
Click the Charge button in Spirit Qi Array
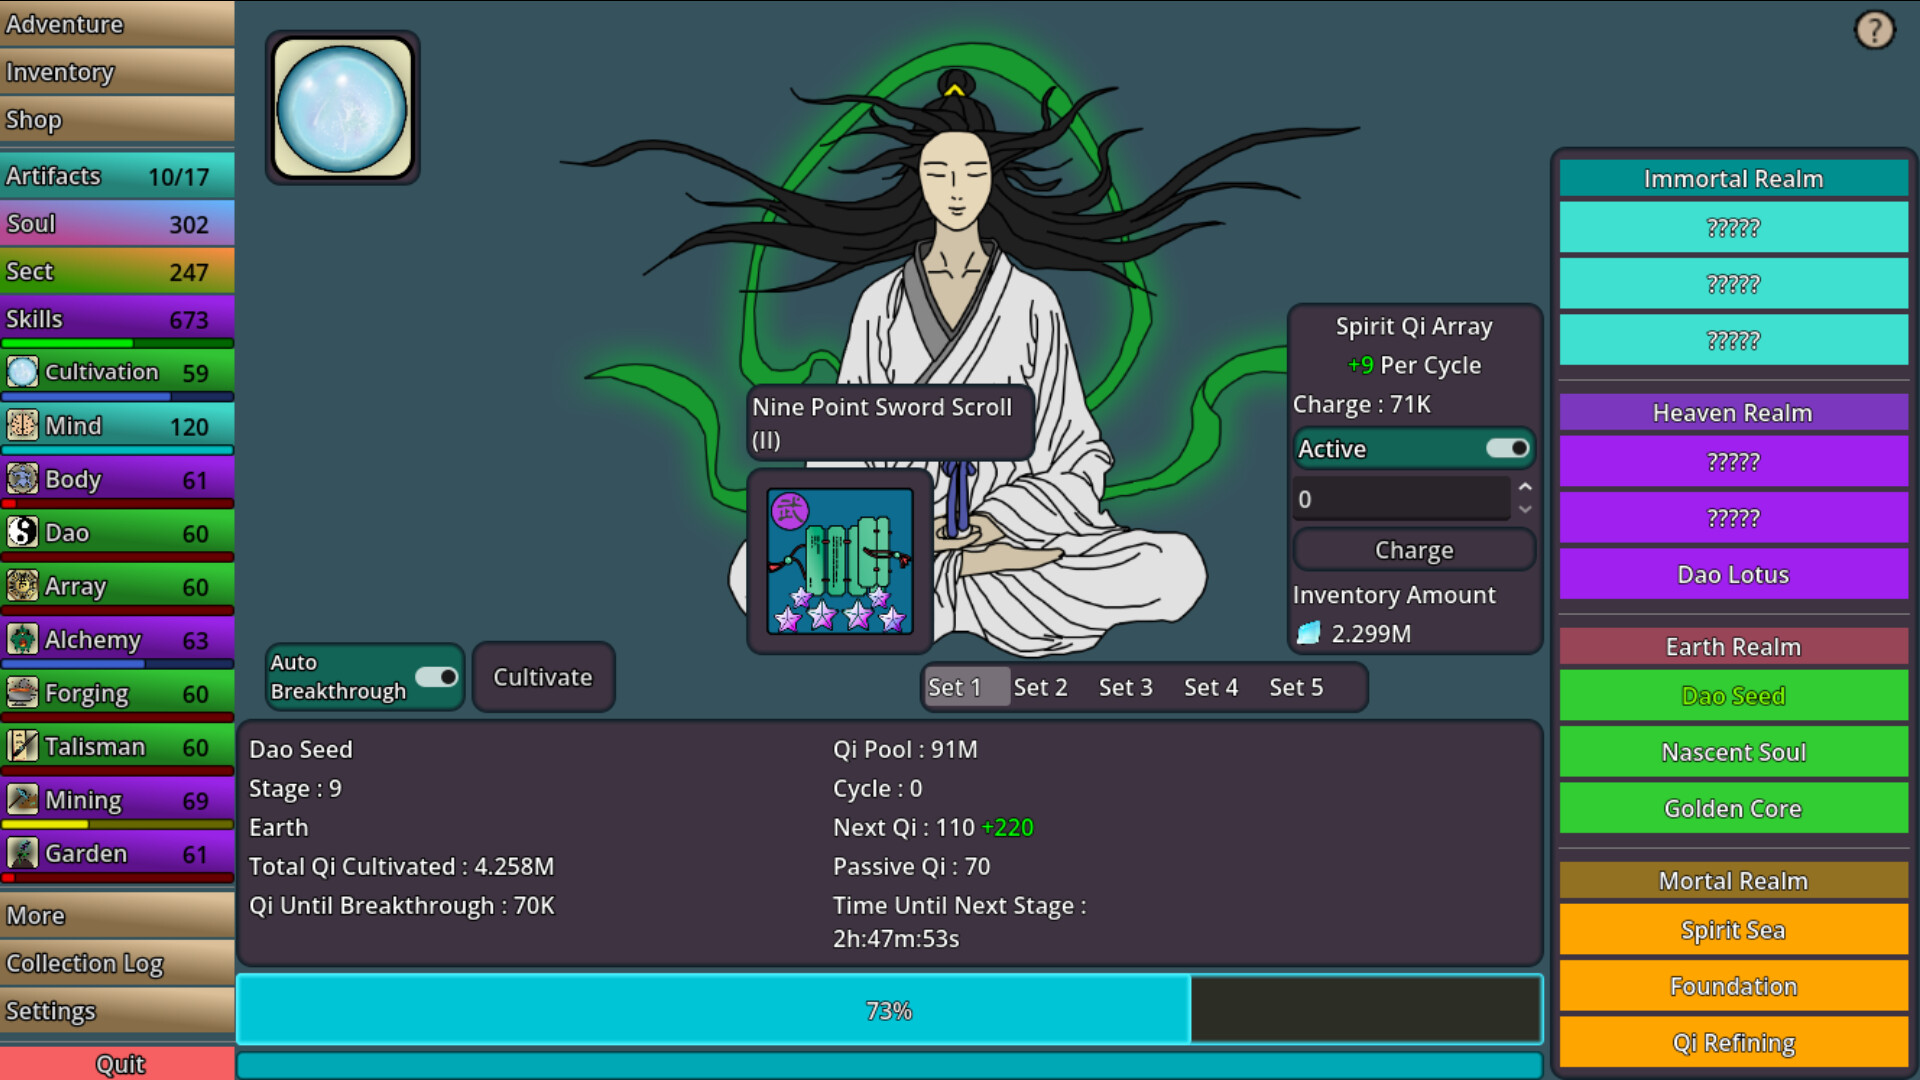point(1413,549)
